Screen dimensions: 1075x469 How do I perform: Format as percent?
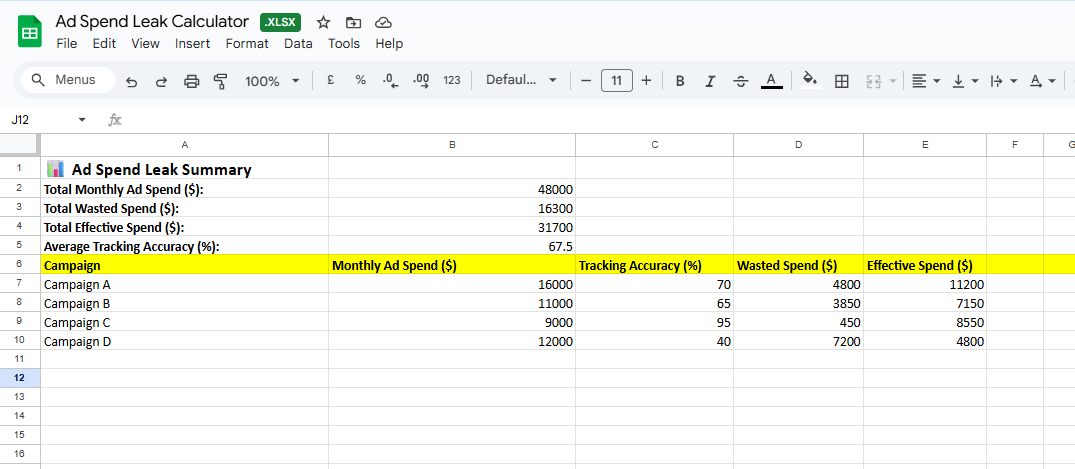coord(361,80)
